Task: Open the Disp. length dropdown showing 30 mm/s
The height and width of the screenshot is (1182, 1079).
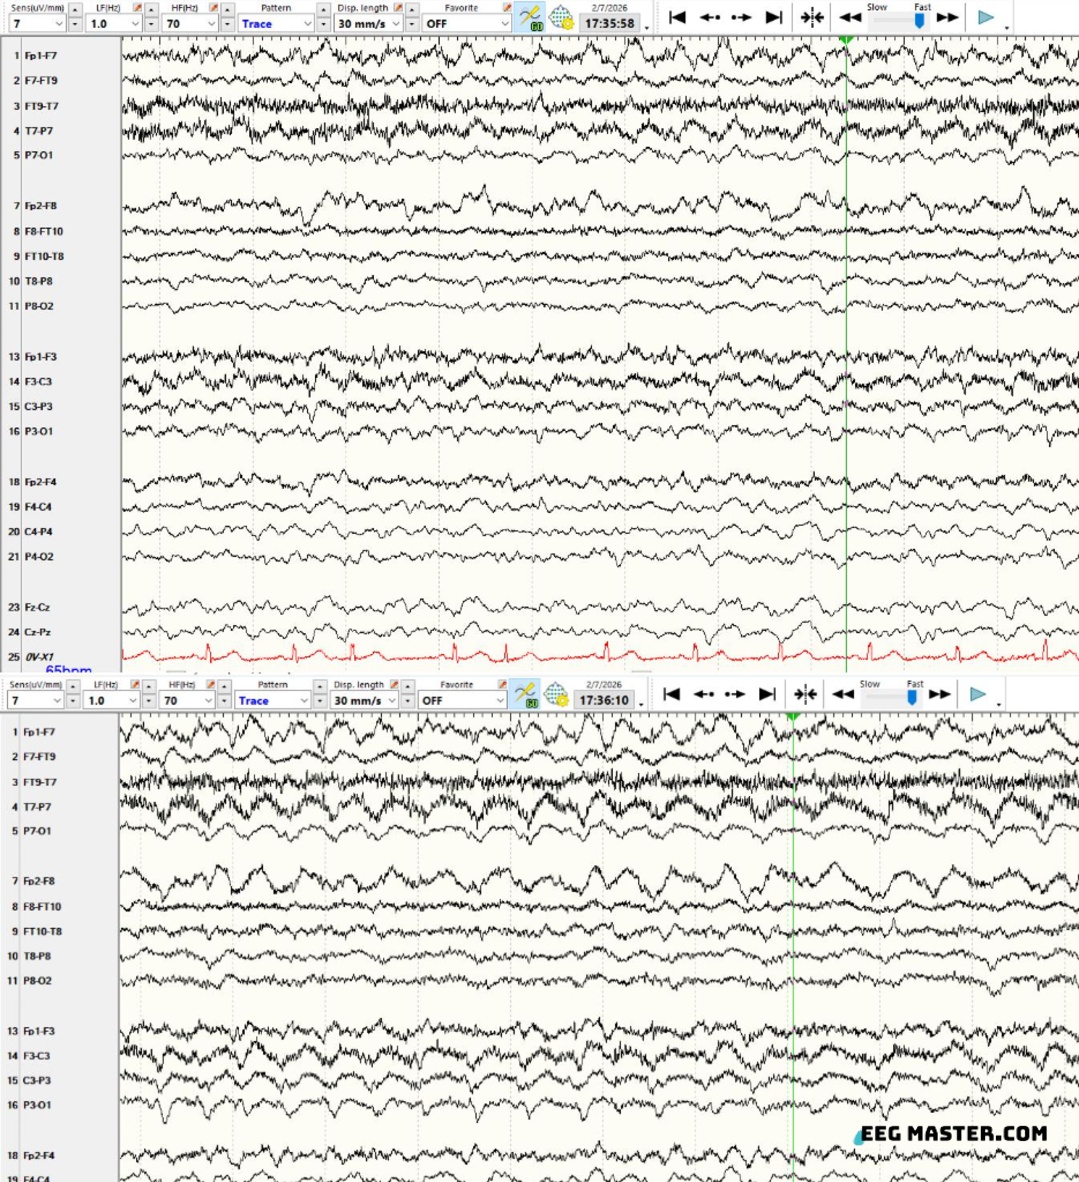Action: (362, 23)
